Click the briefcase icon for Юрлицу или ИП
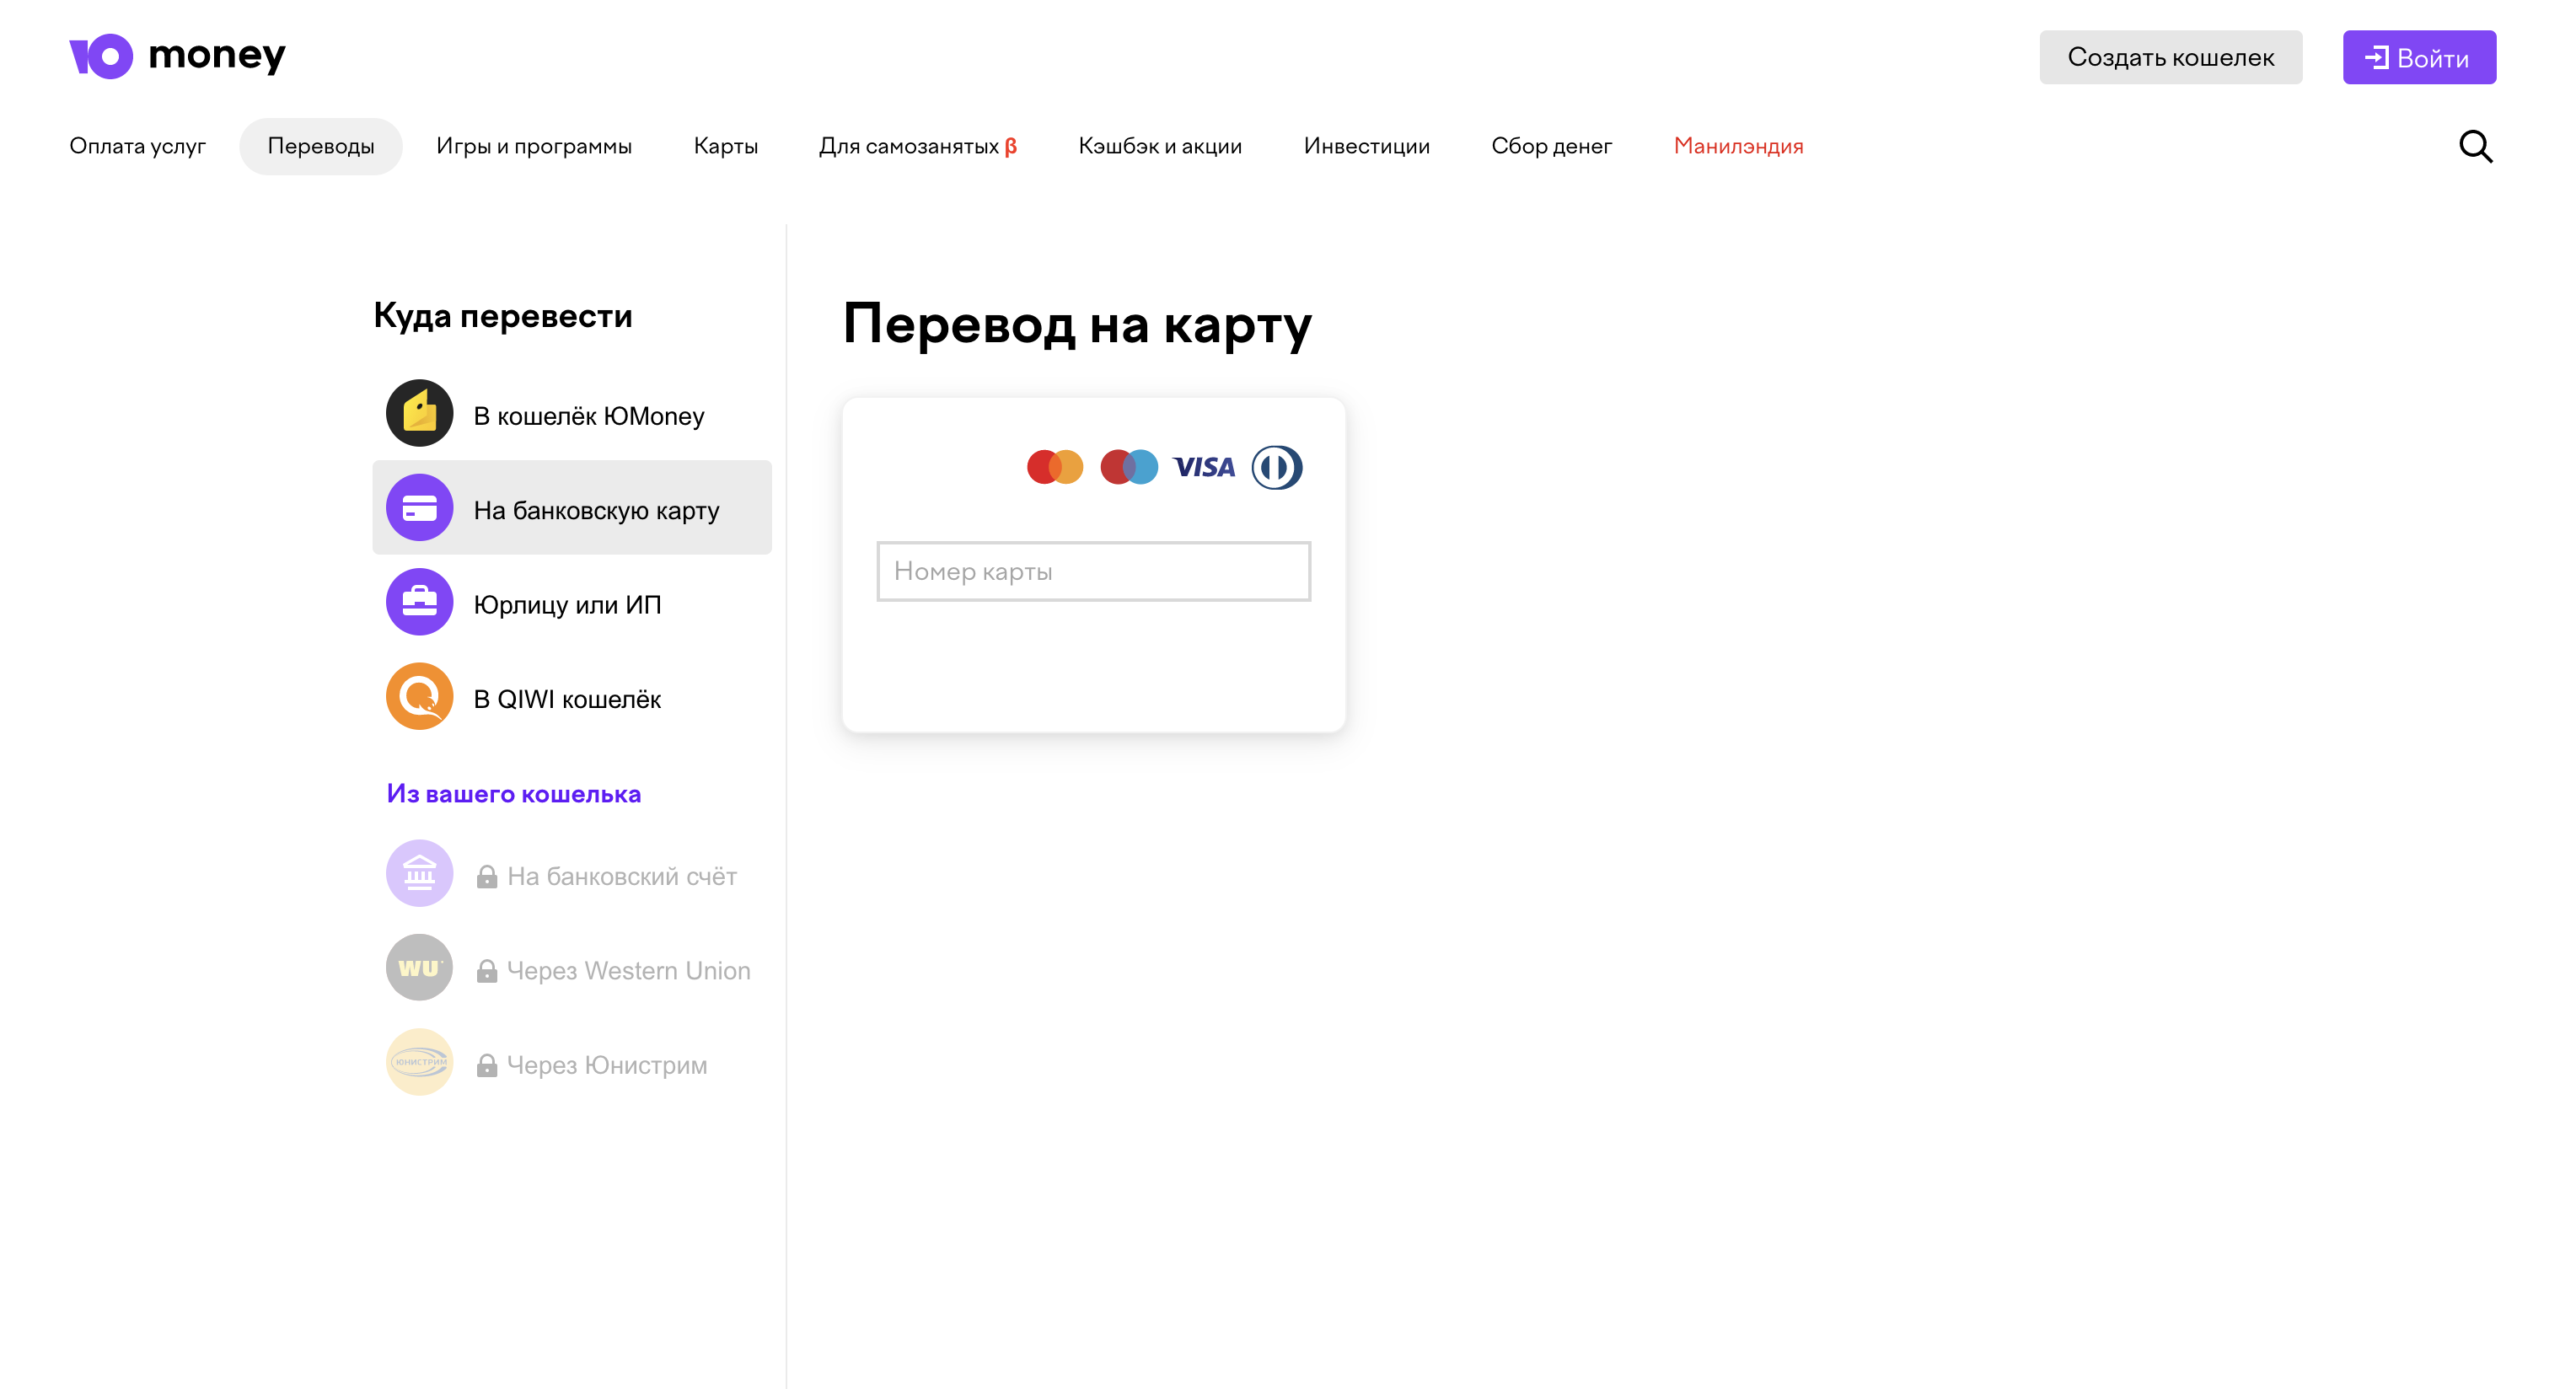This screenshot has height=1389, width=2576. (419, 602)
